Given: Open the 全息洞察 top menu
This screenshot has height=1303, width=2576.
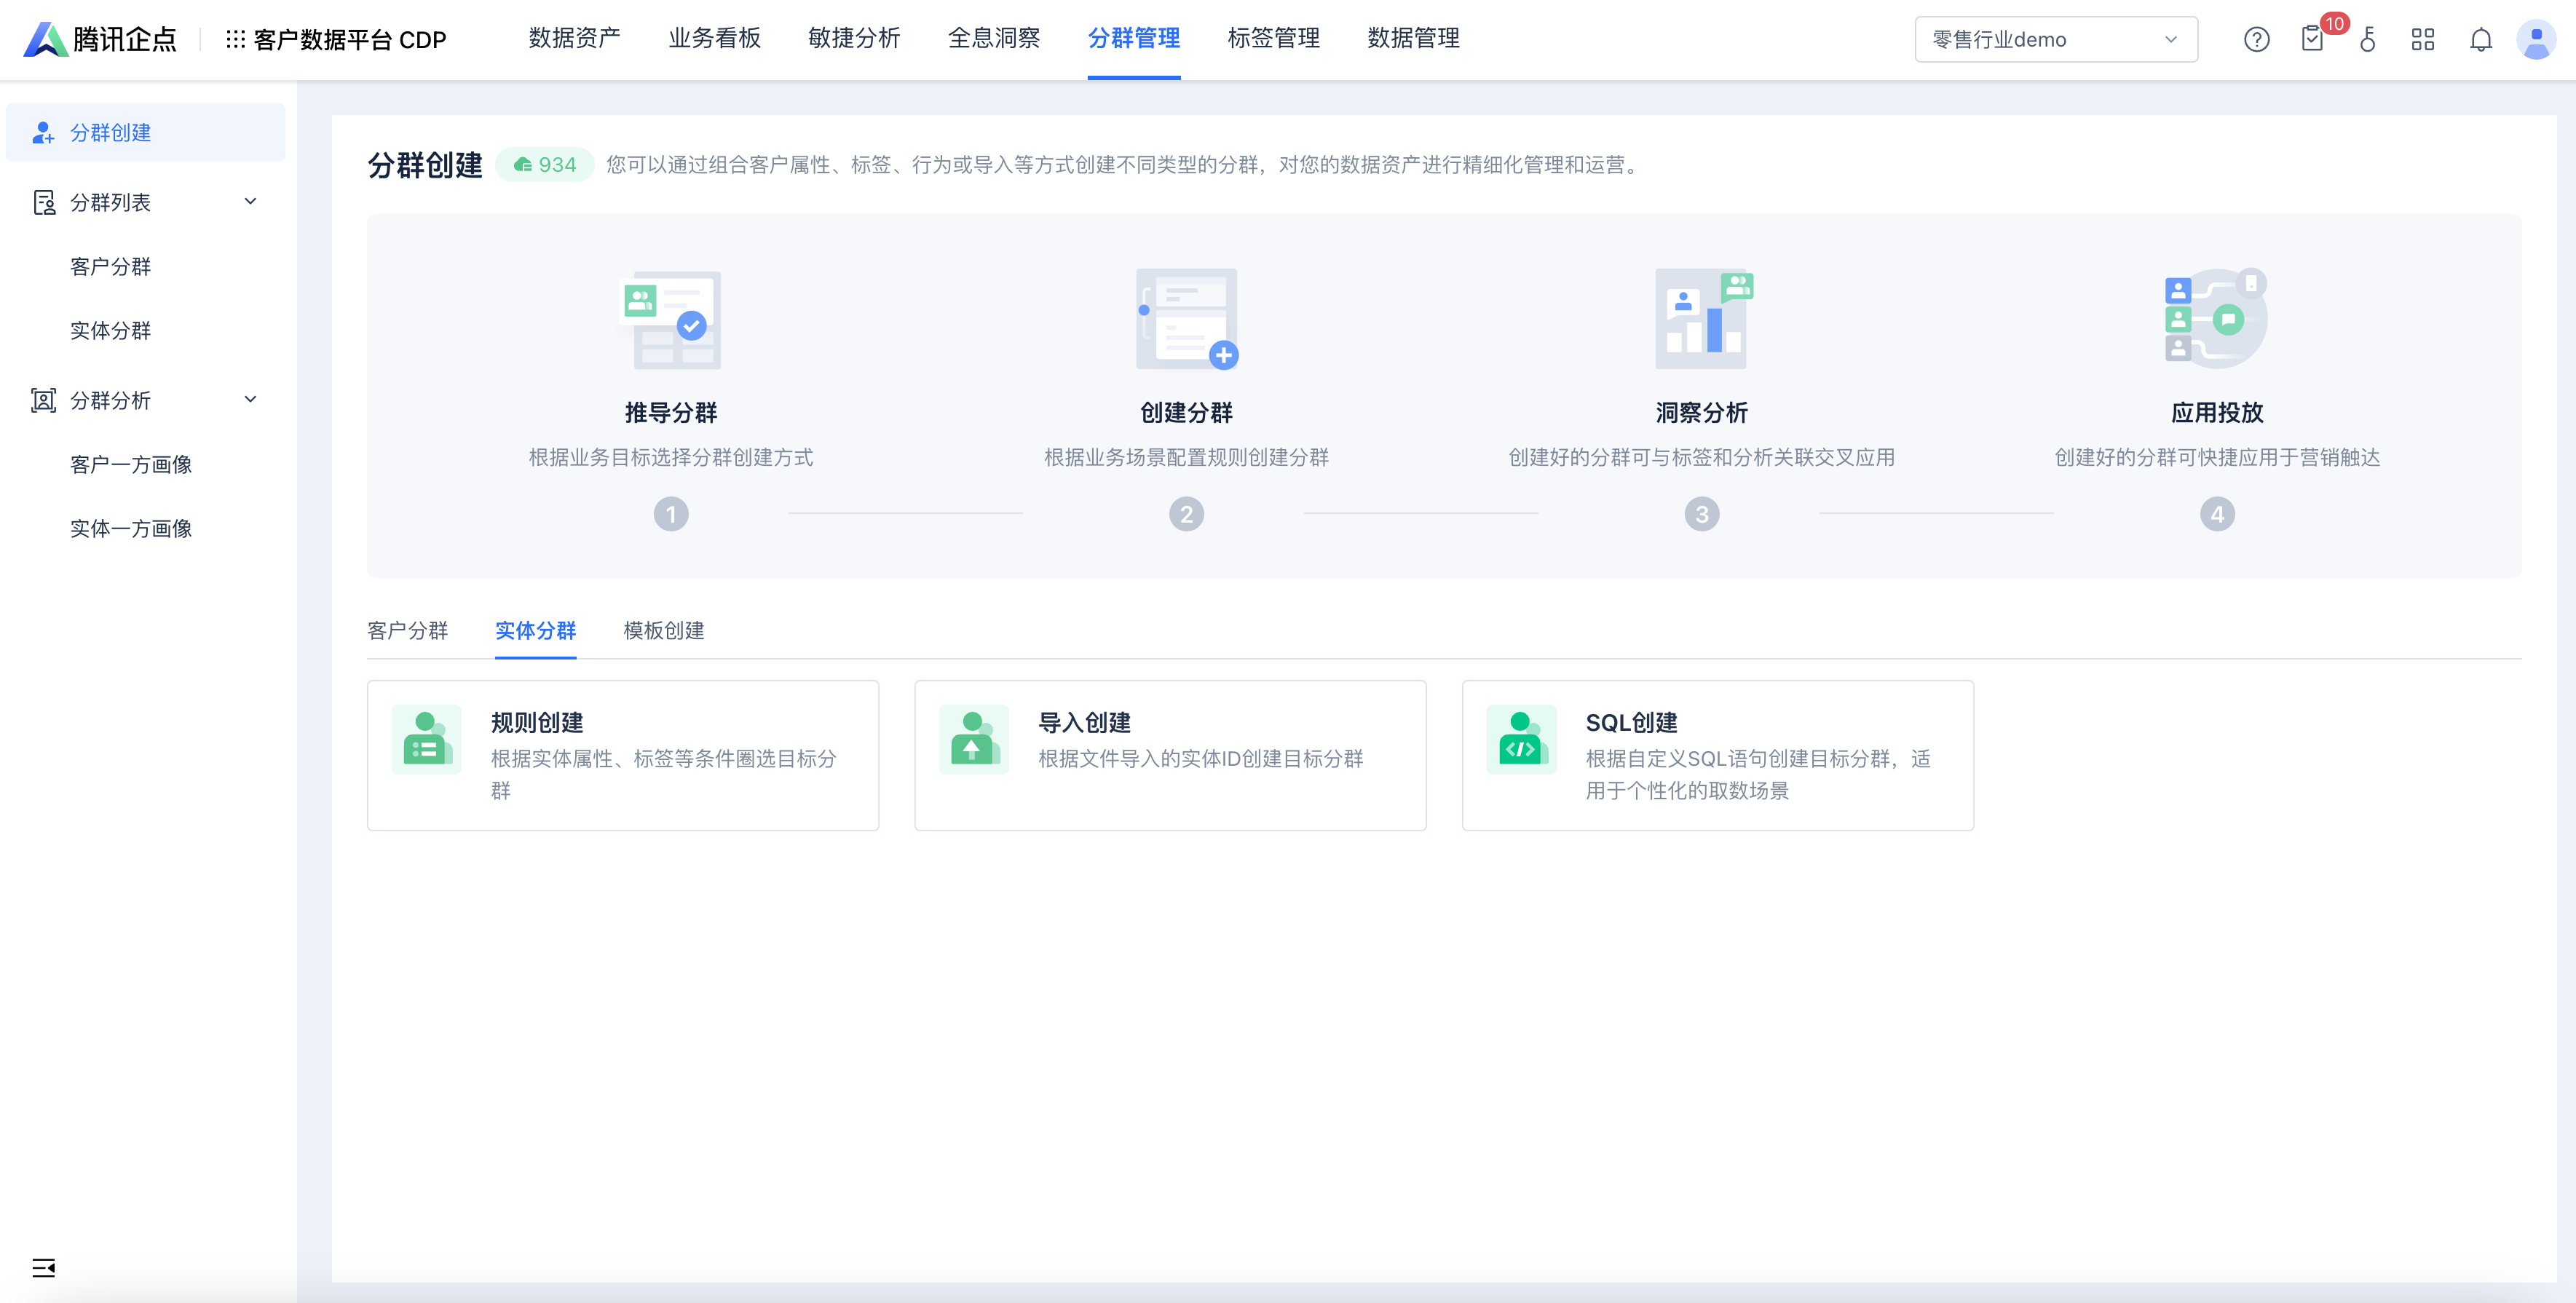Looking at the screenshot, I should tap(994, 39).
